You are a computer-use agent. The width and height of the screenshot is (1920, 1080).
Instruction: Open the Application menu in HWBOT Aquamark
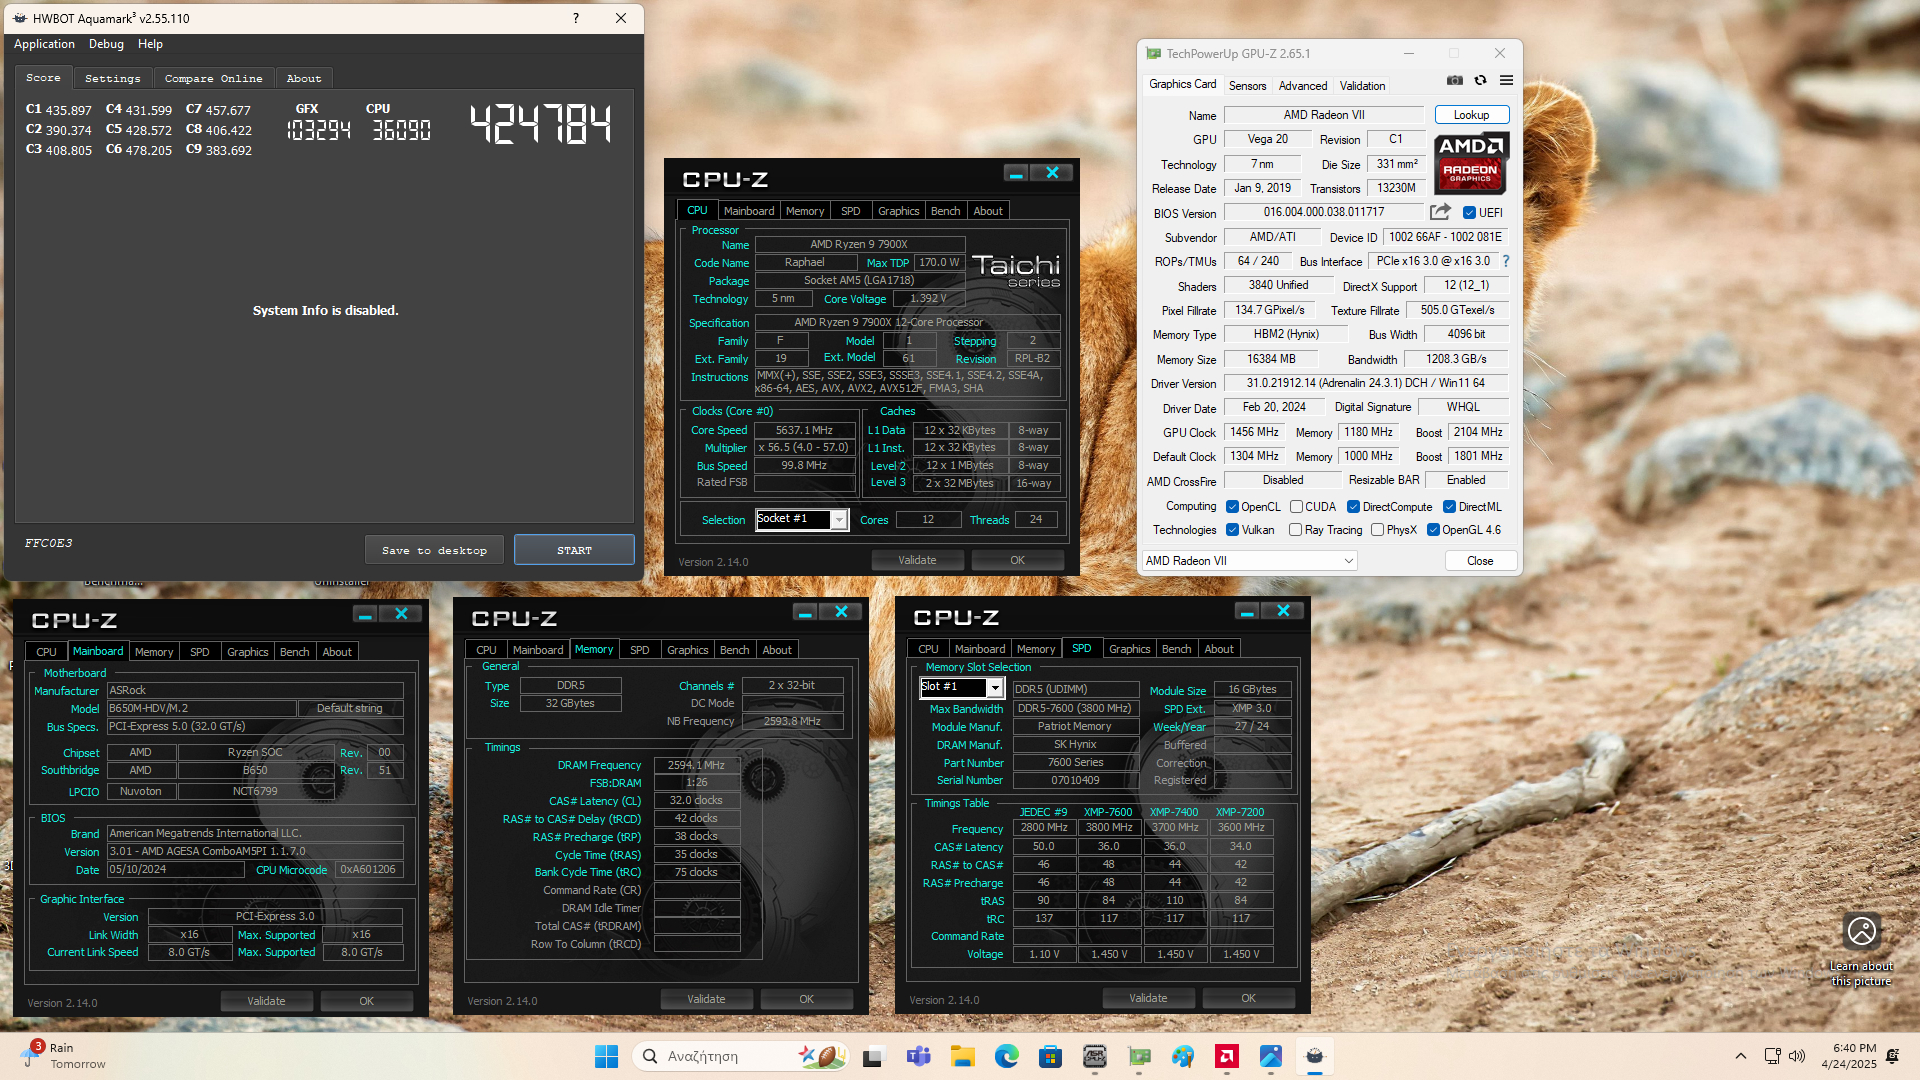(44, 44)
